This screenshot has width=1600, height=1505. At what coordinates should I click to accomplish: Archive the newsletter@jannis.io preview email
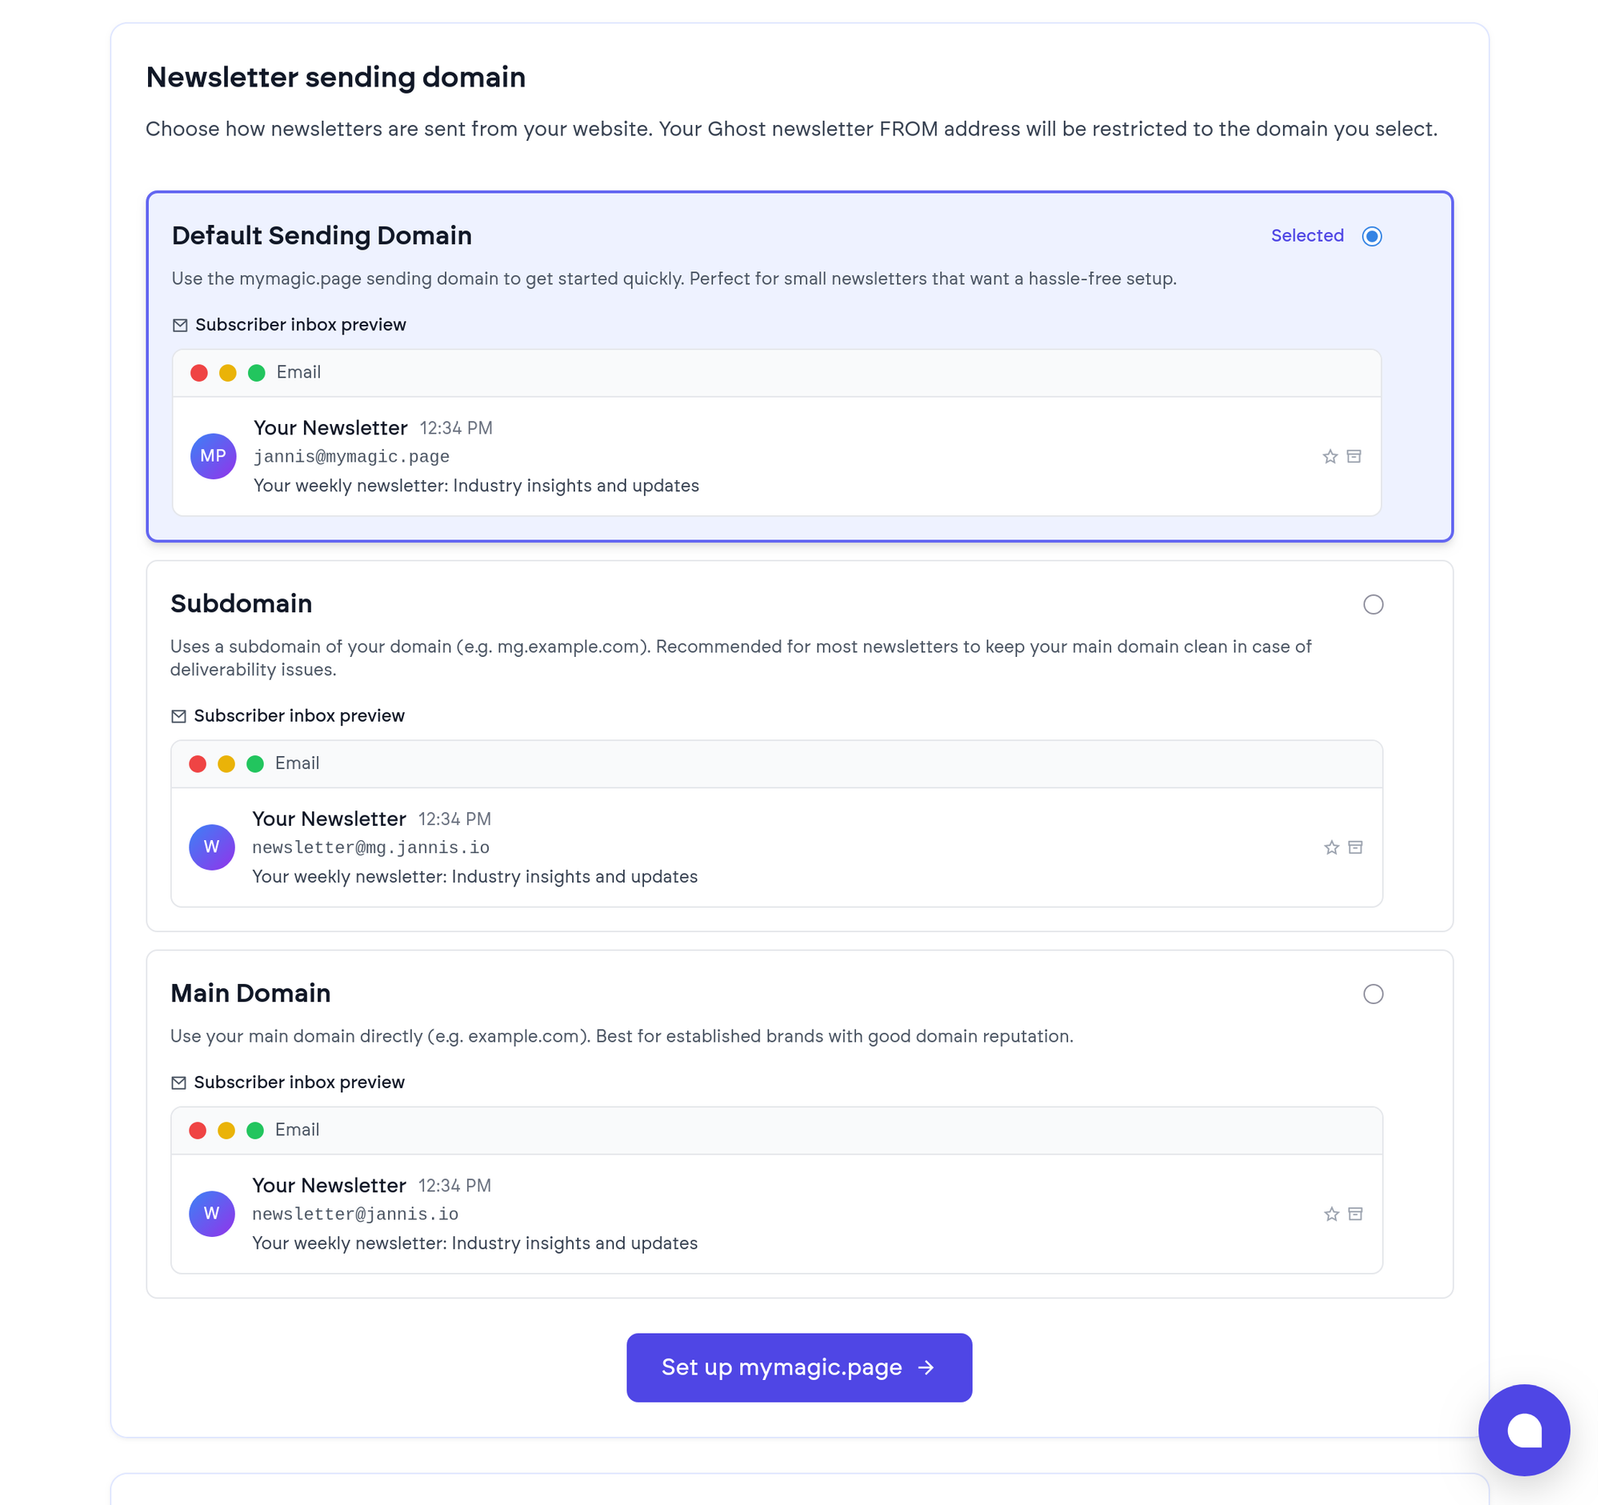pos(1355,1213)
